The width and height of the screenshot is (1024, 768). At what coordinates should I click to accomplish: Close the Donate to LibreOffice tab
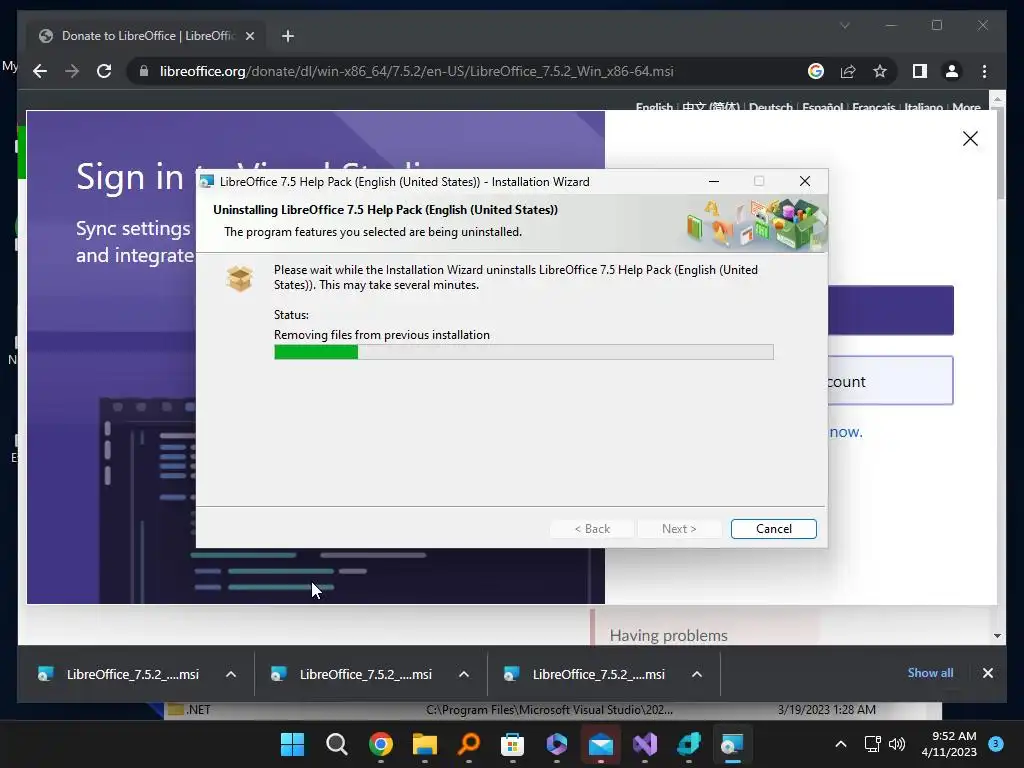click(x=249, y=36)
